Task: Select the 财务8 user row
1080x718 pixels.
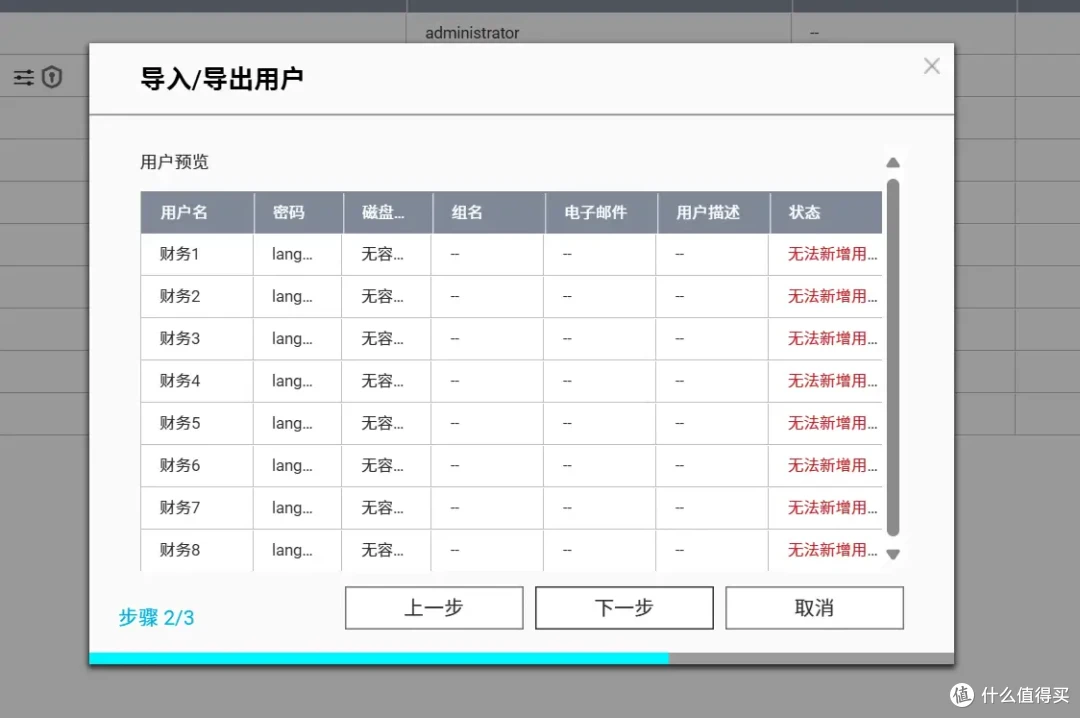Action: [511, 550]
